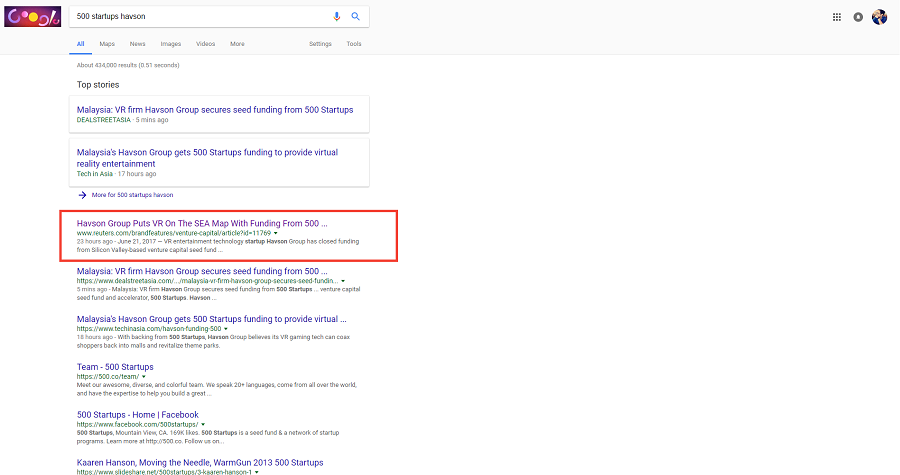The image size is (900, 475).
Task: Start voice search with microphone icon
Action: [x=337, y=17]
